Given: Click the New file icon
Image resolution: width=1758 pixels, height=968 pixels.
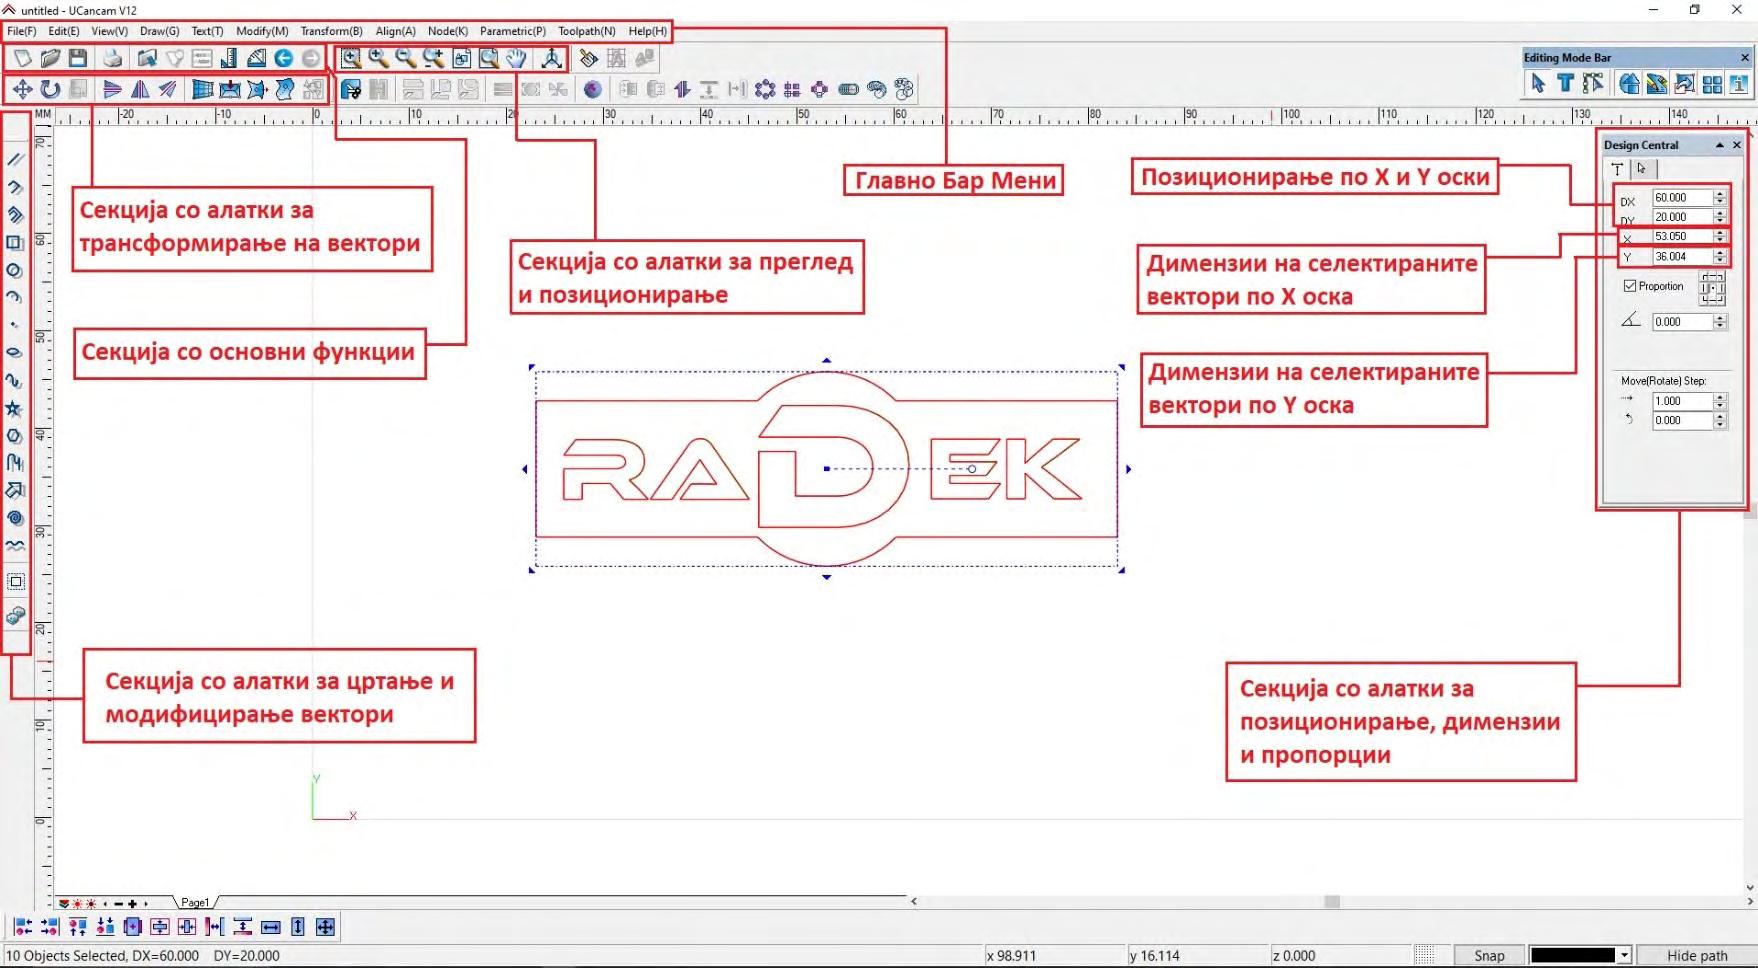Looking at the screenshot, I should (22, 58).
